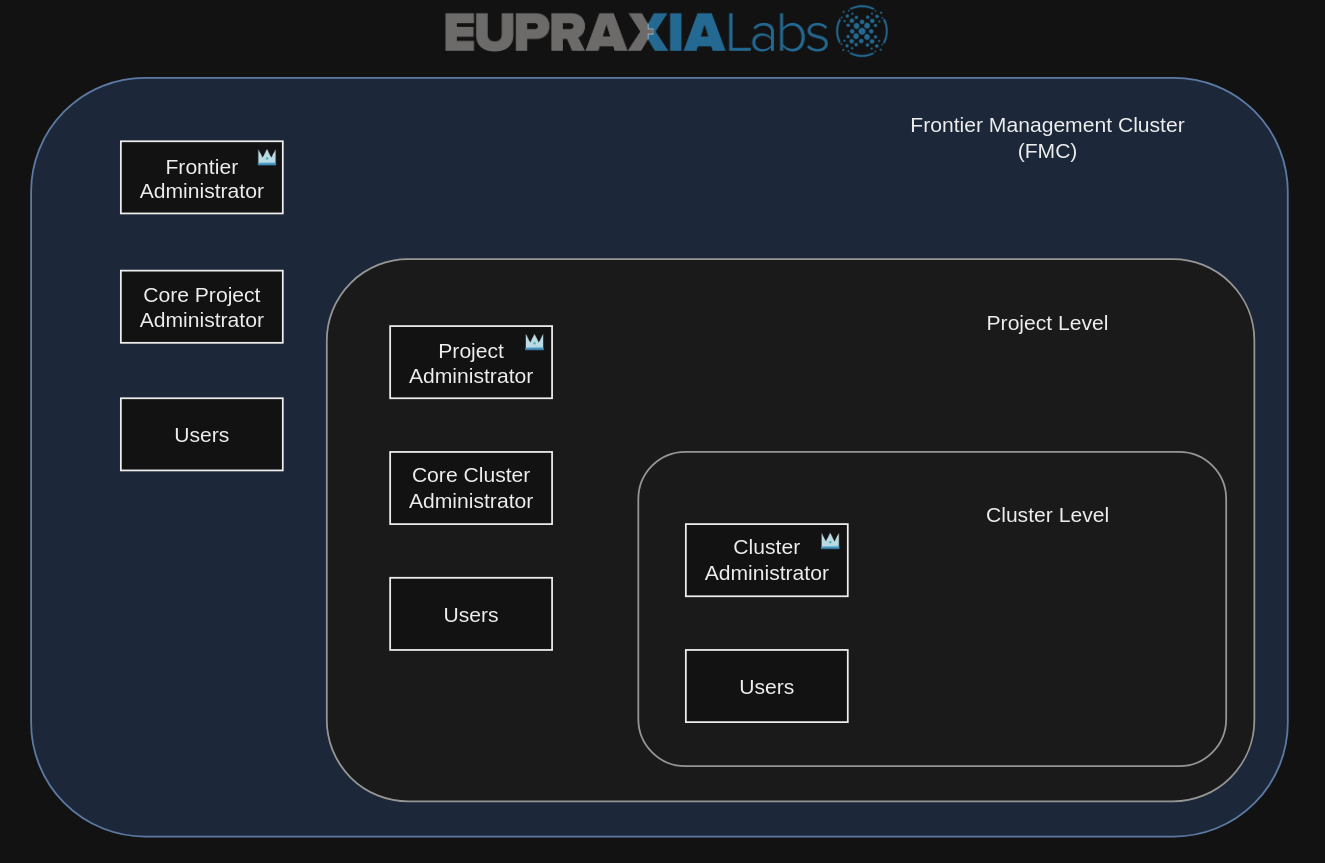Click the crown icon on Project Administrator

click(535, 342)
